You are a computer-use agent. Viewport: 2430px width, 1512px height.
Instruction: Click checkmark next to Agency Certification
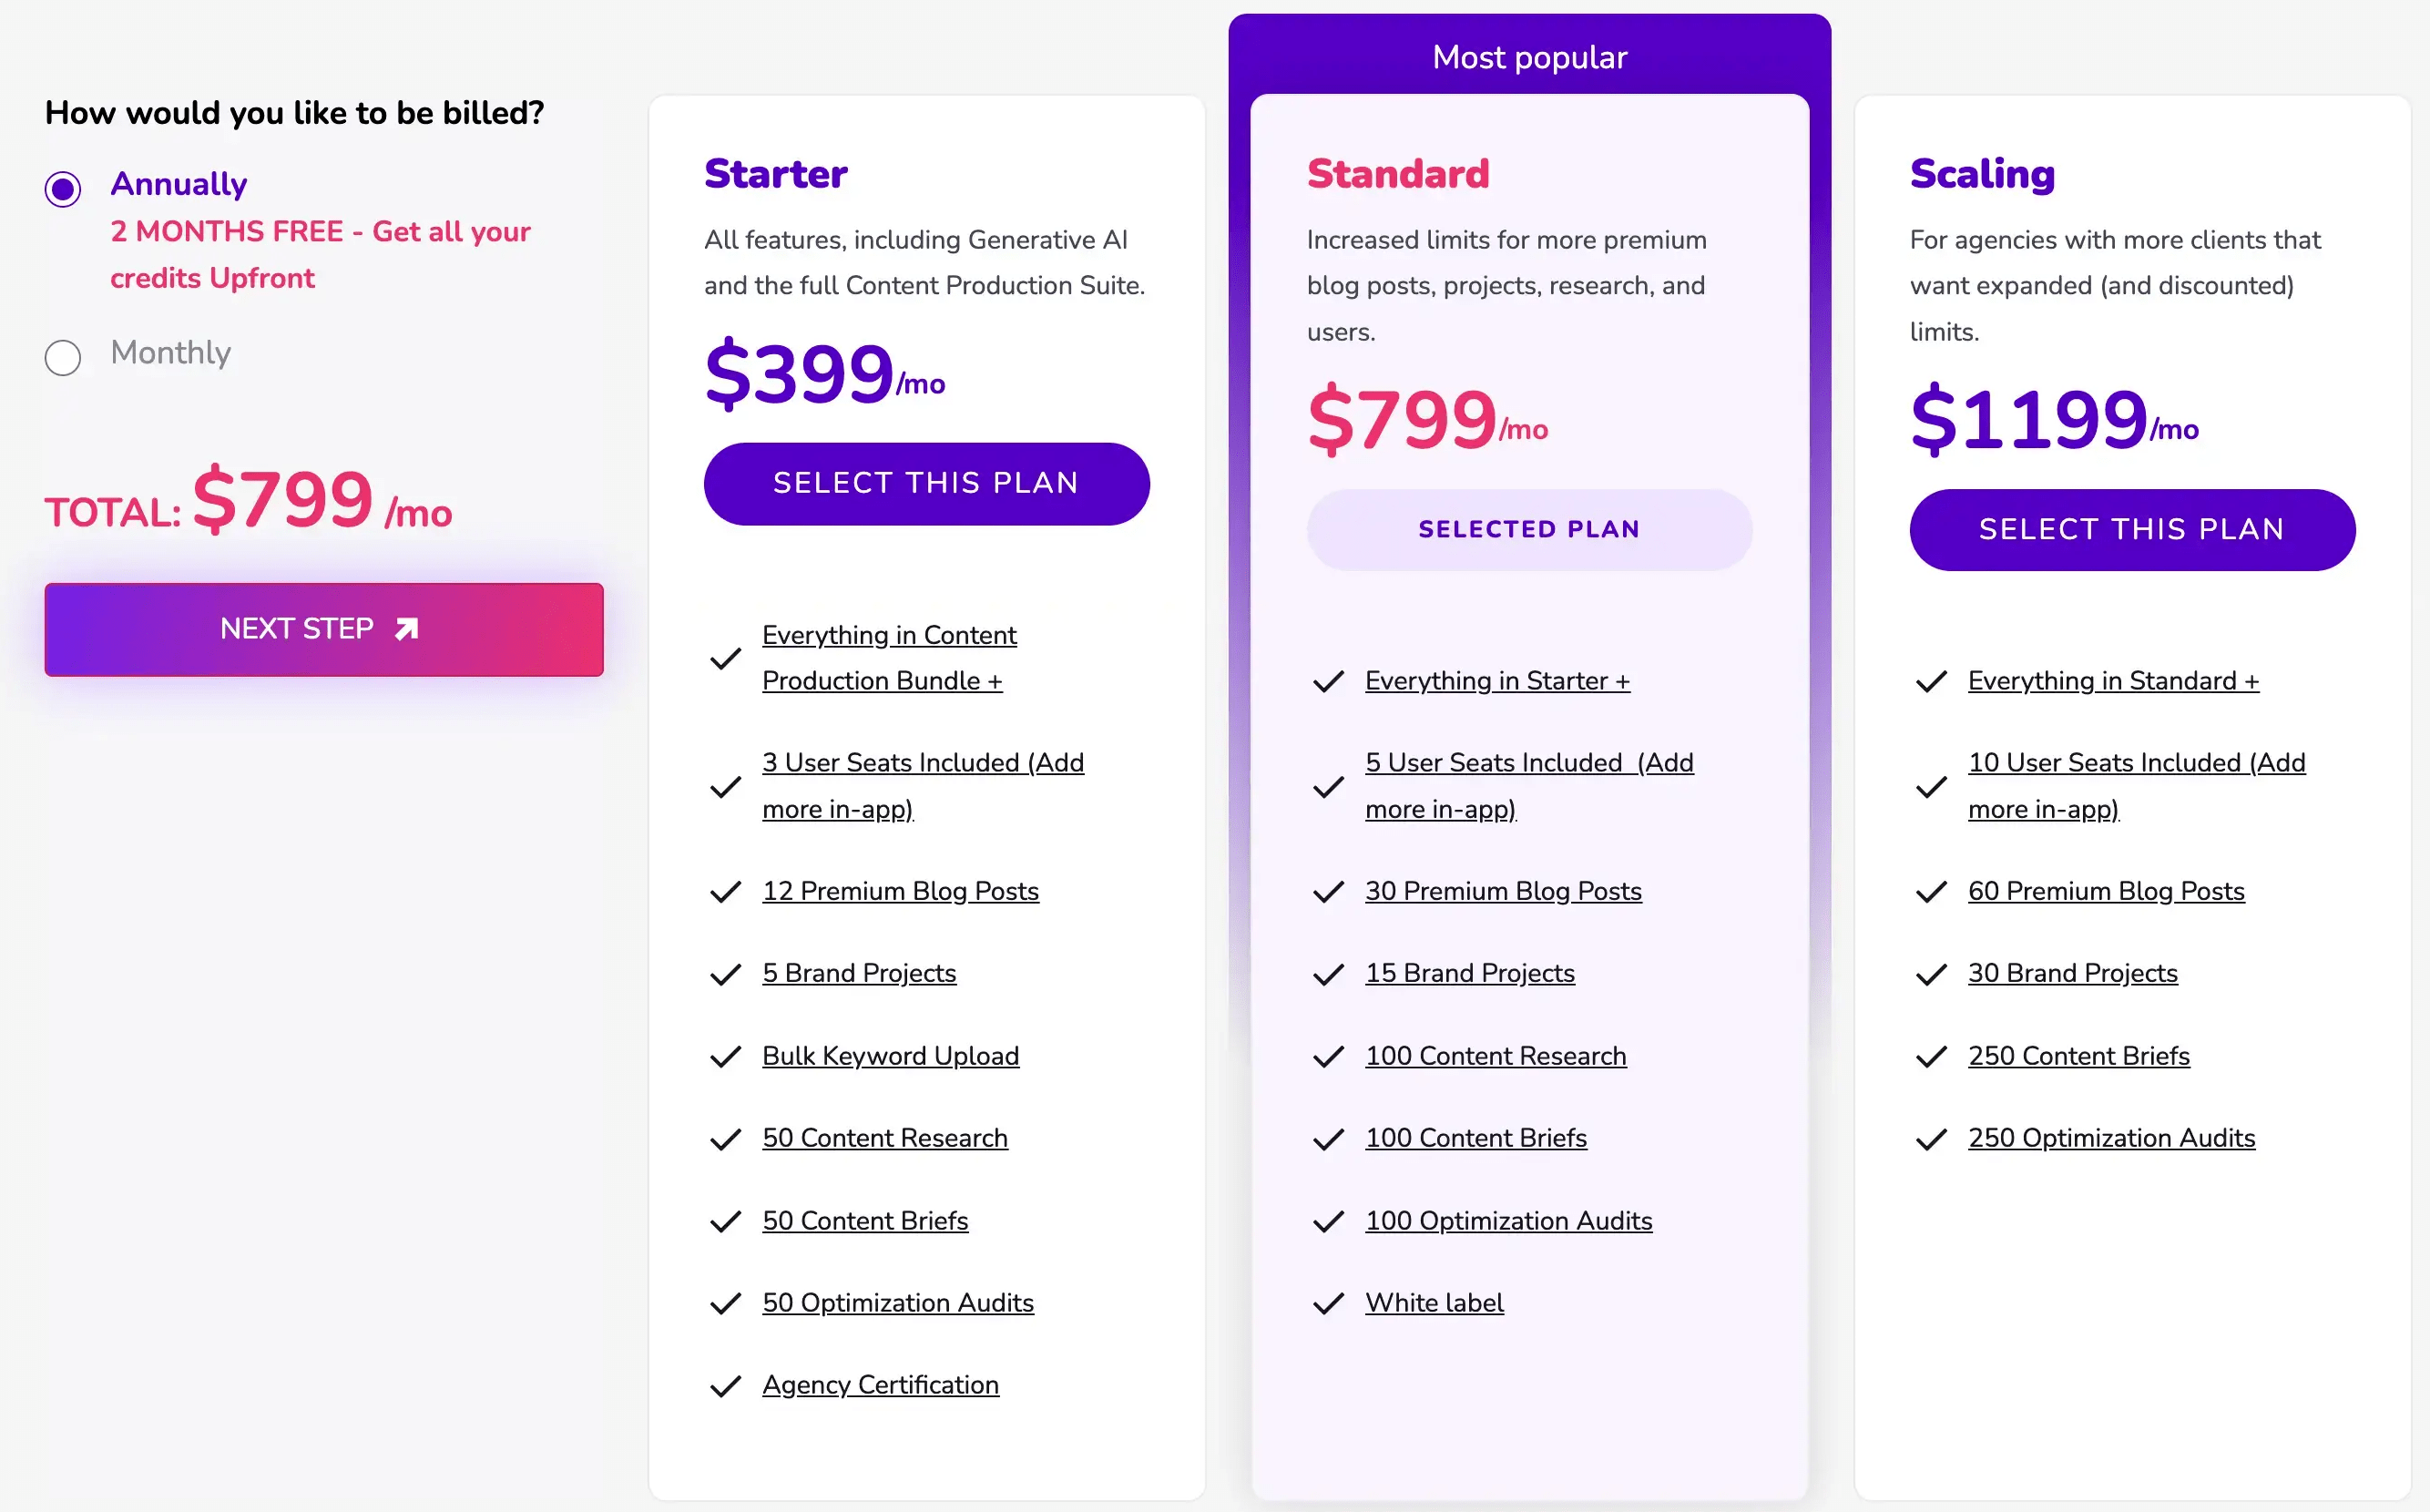click(725, 1386)
